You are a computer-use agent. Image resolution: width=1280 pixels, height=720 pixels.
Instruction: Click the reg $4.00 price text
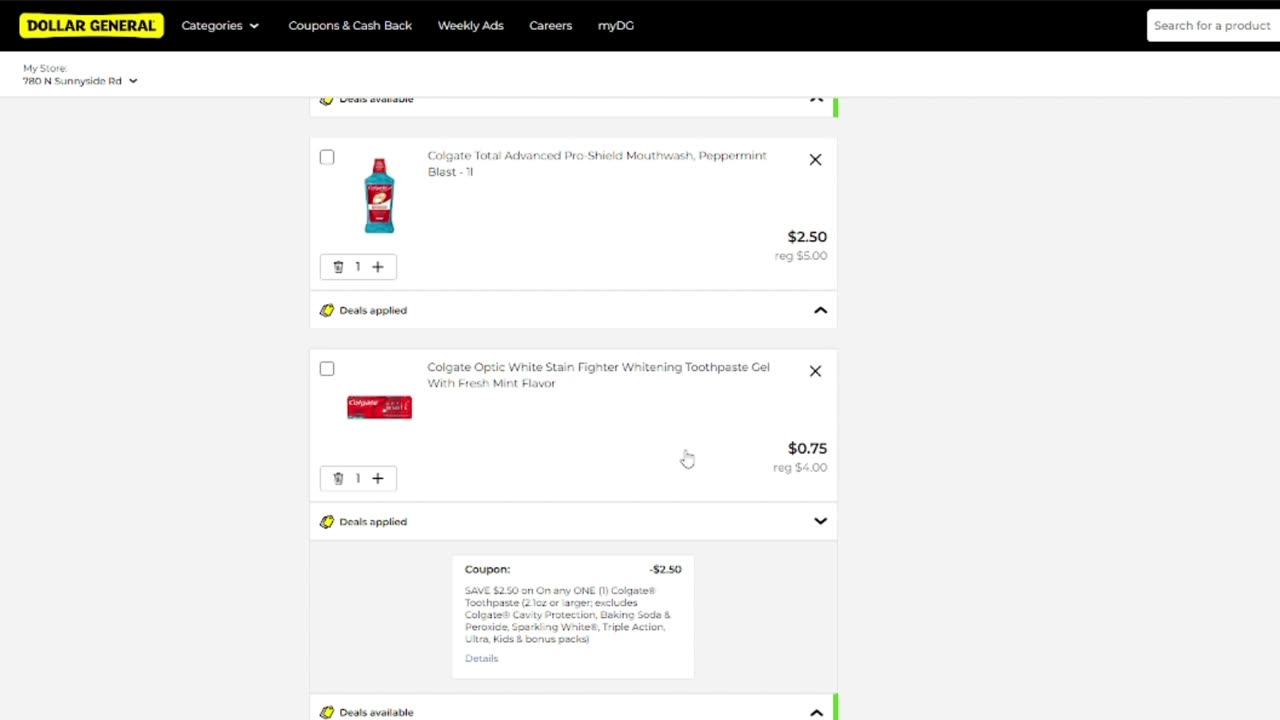click(800, 467)
